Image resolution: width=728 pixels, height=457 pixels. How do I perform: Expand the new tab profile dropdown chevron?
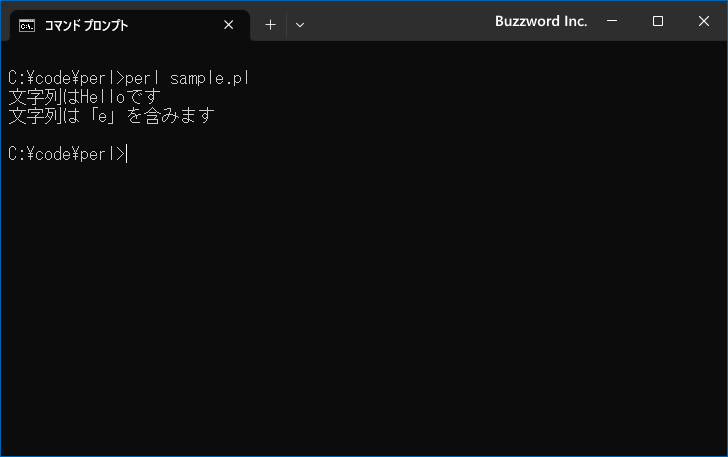(300, 25)
